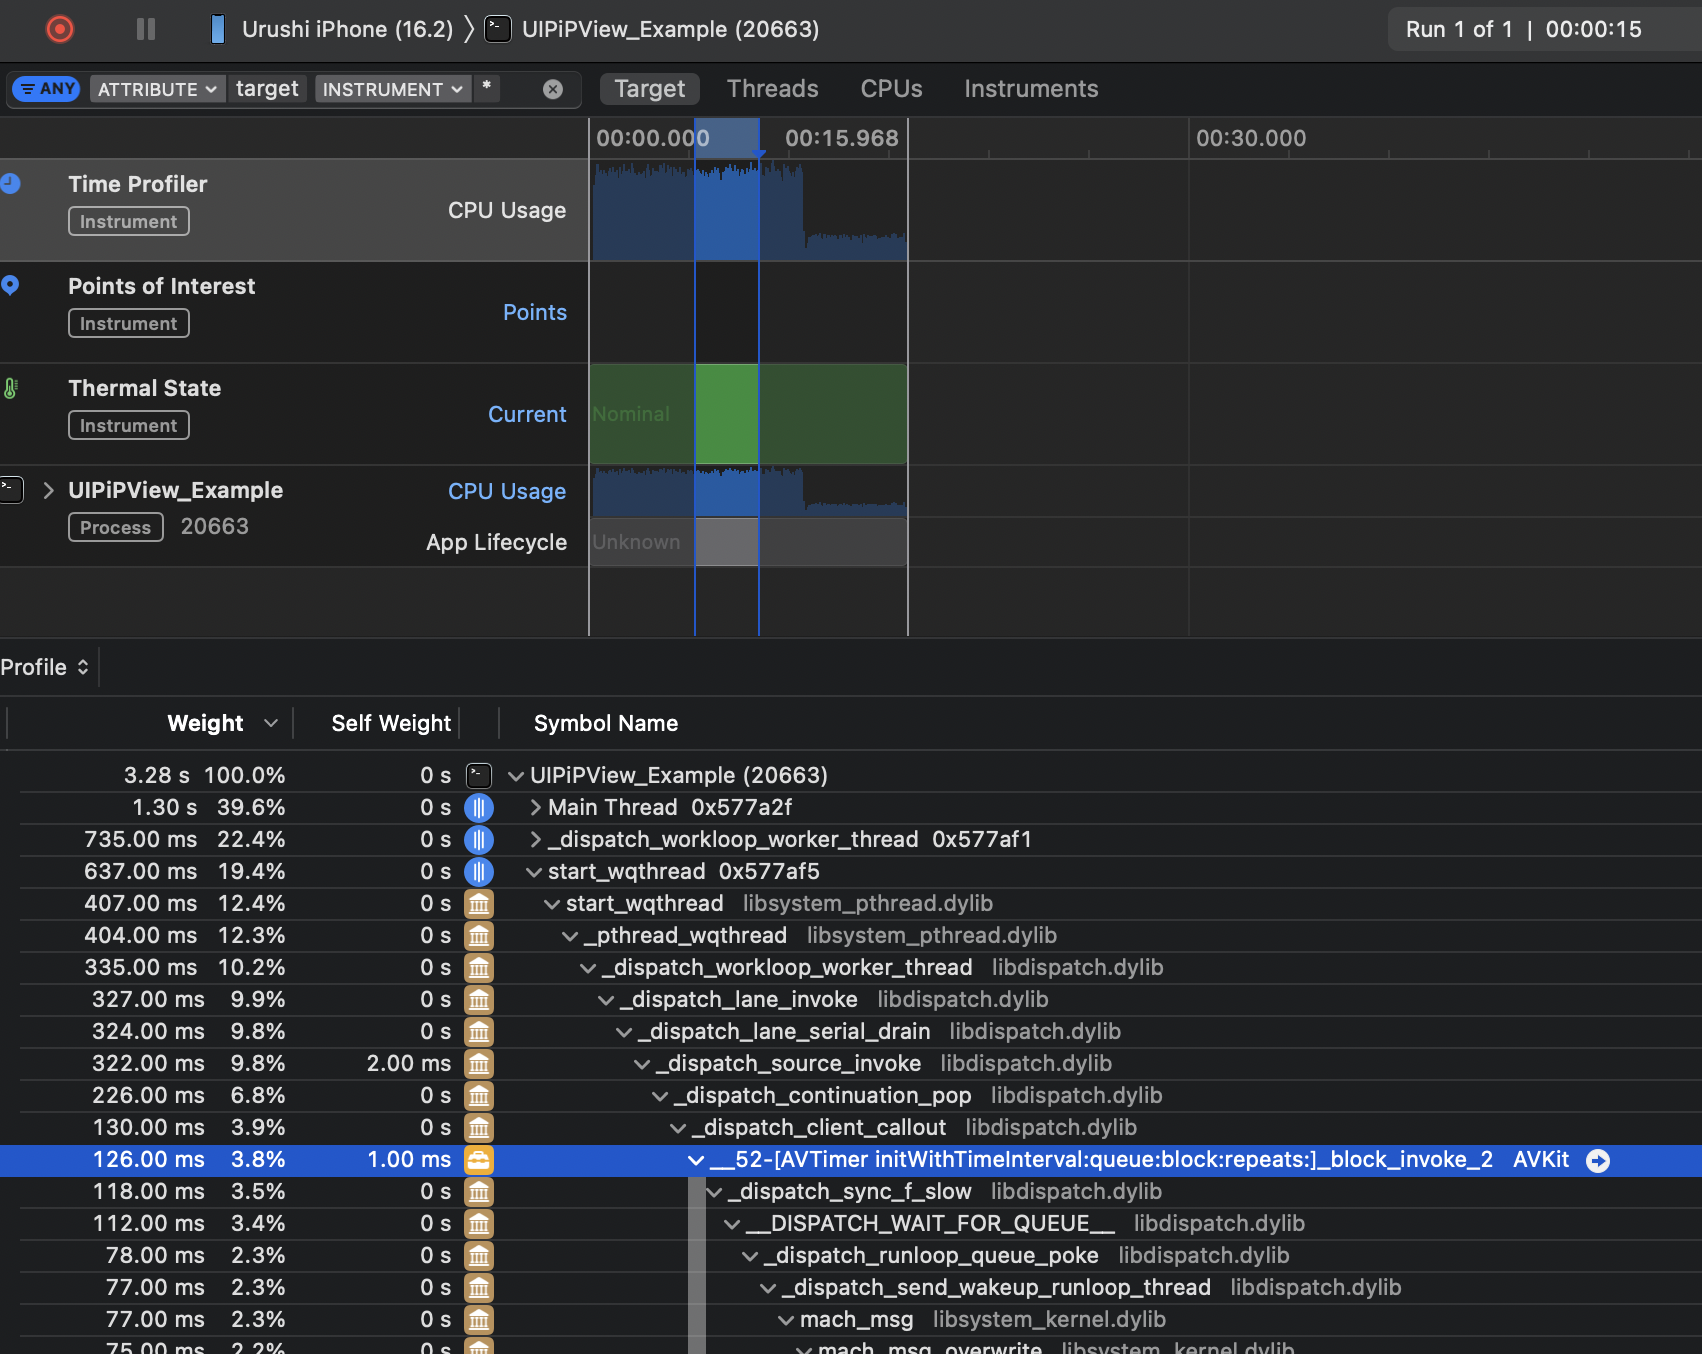Stop recording with the red record button
The height and width of the screenshot is (1354, 1702).
(x=60, y=29)
